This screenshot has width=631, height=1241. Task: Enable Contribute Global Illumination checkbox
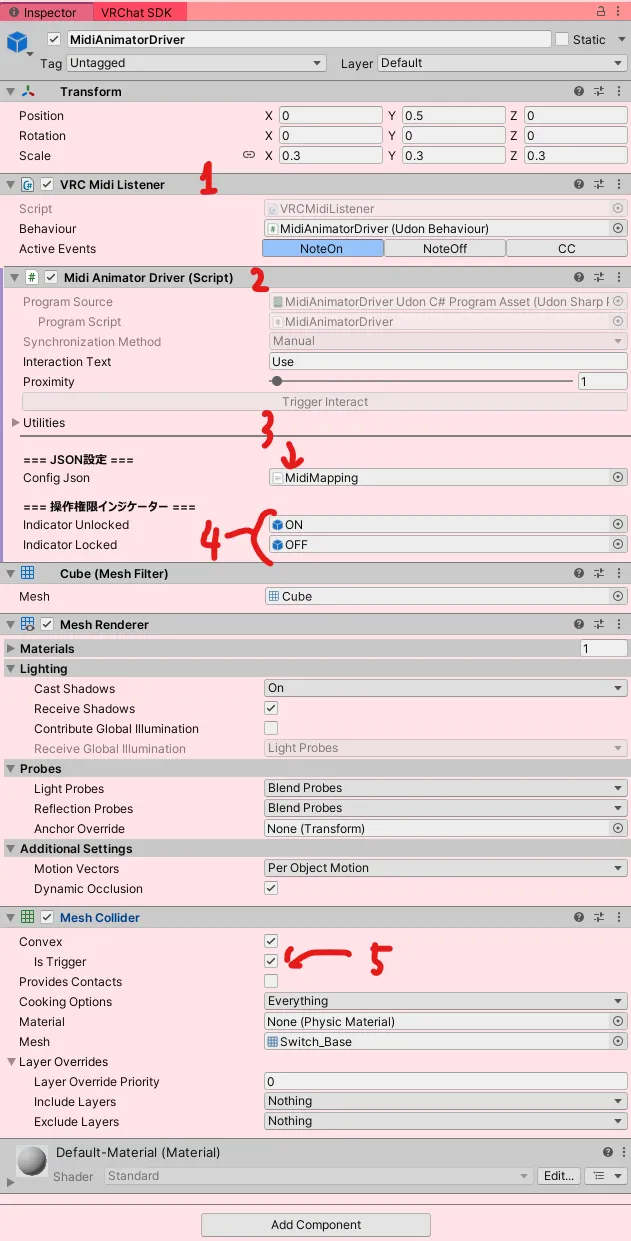[x=271, y=728]
